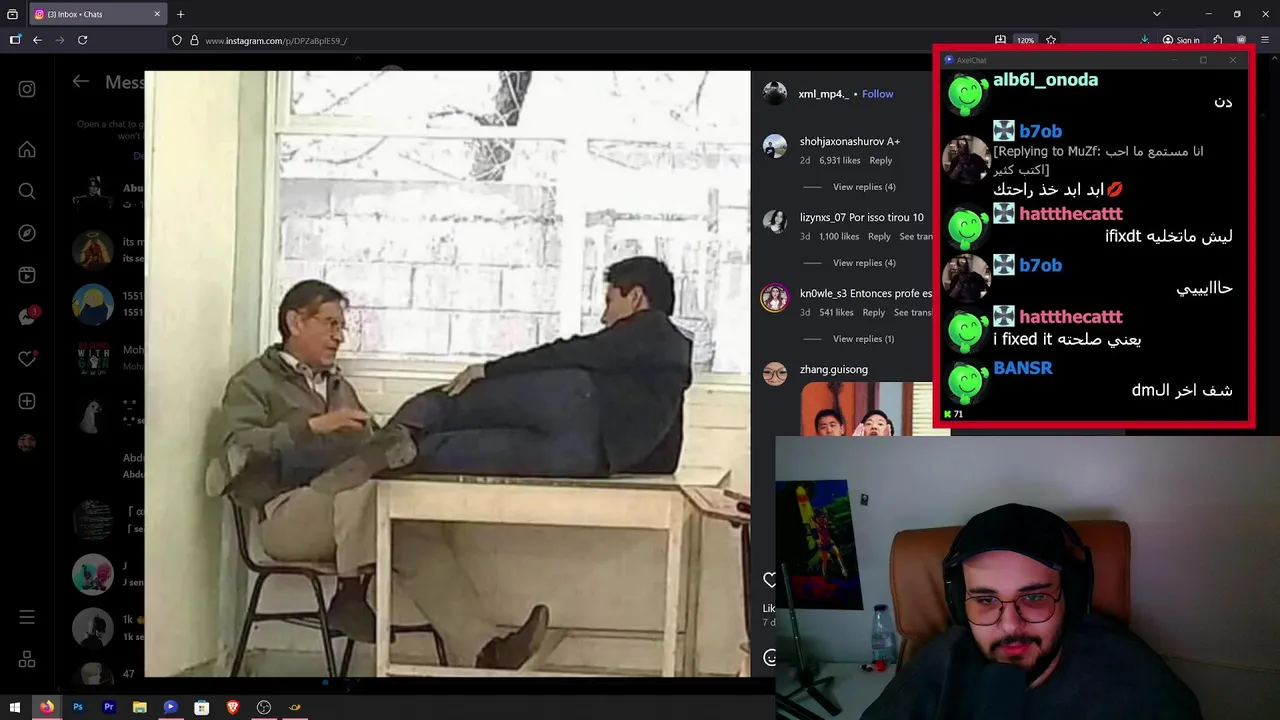Reply to shohjaxonashurov's comment
Viewport: 1280px width, 720px height.
(881, 160)
